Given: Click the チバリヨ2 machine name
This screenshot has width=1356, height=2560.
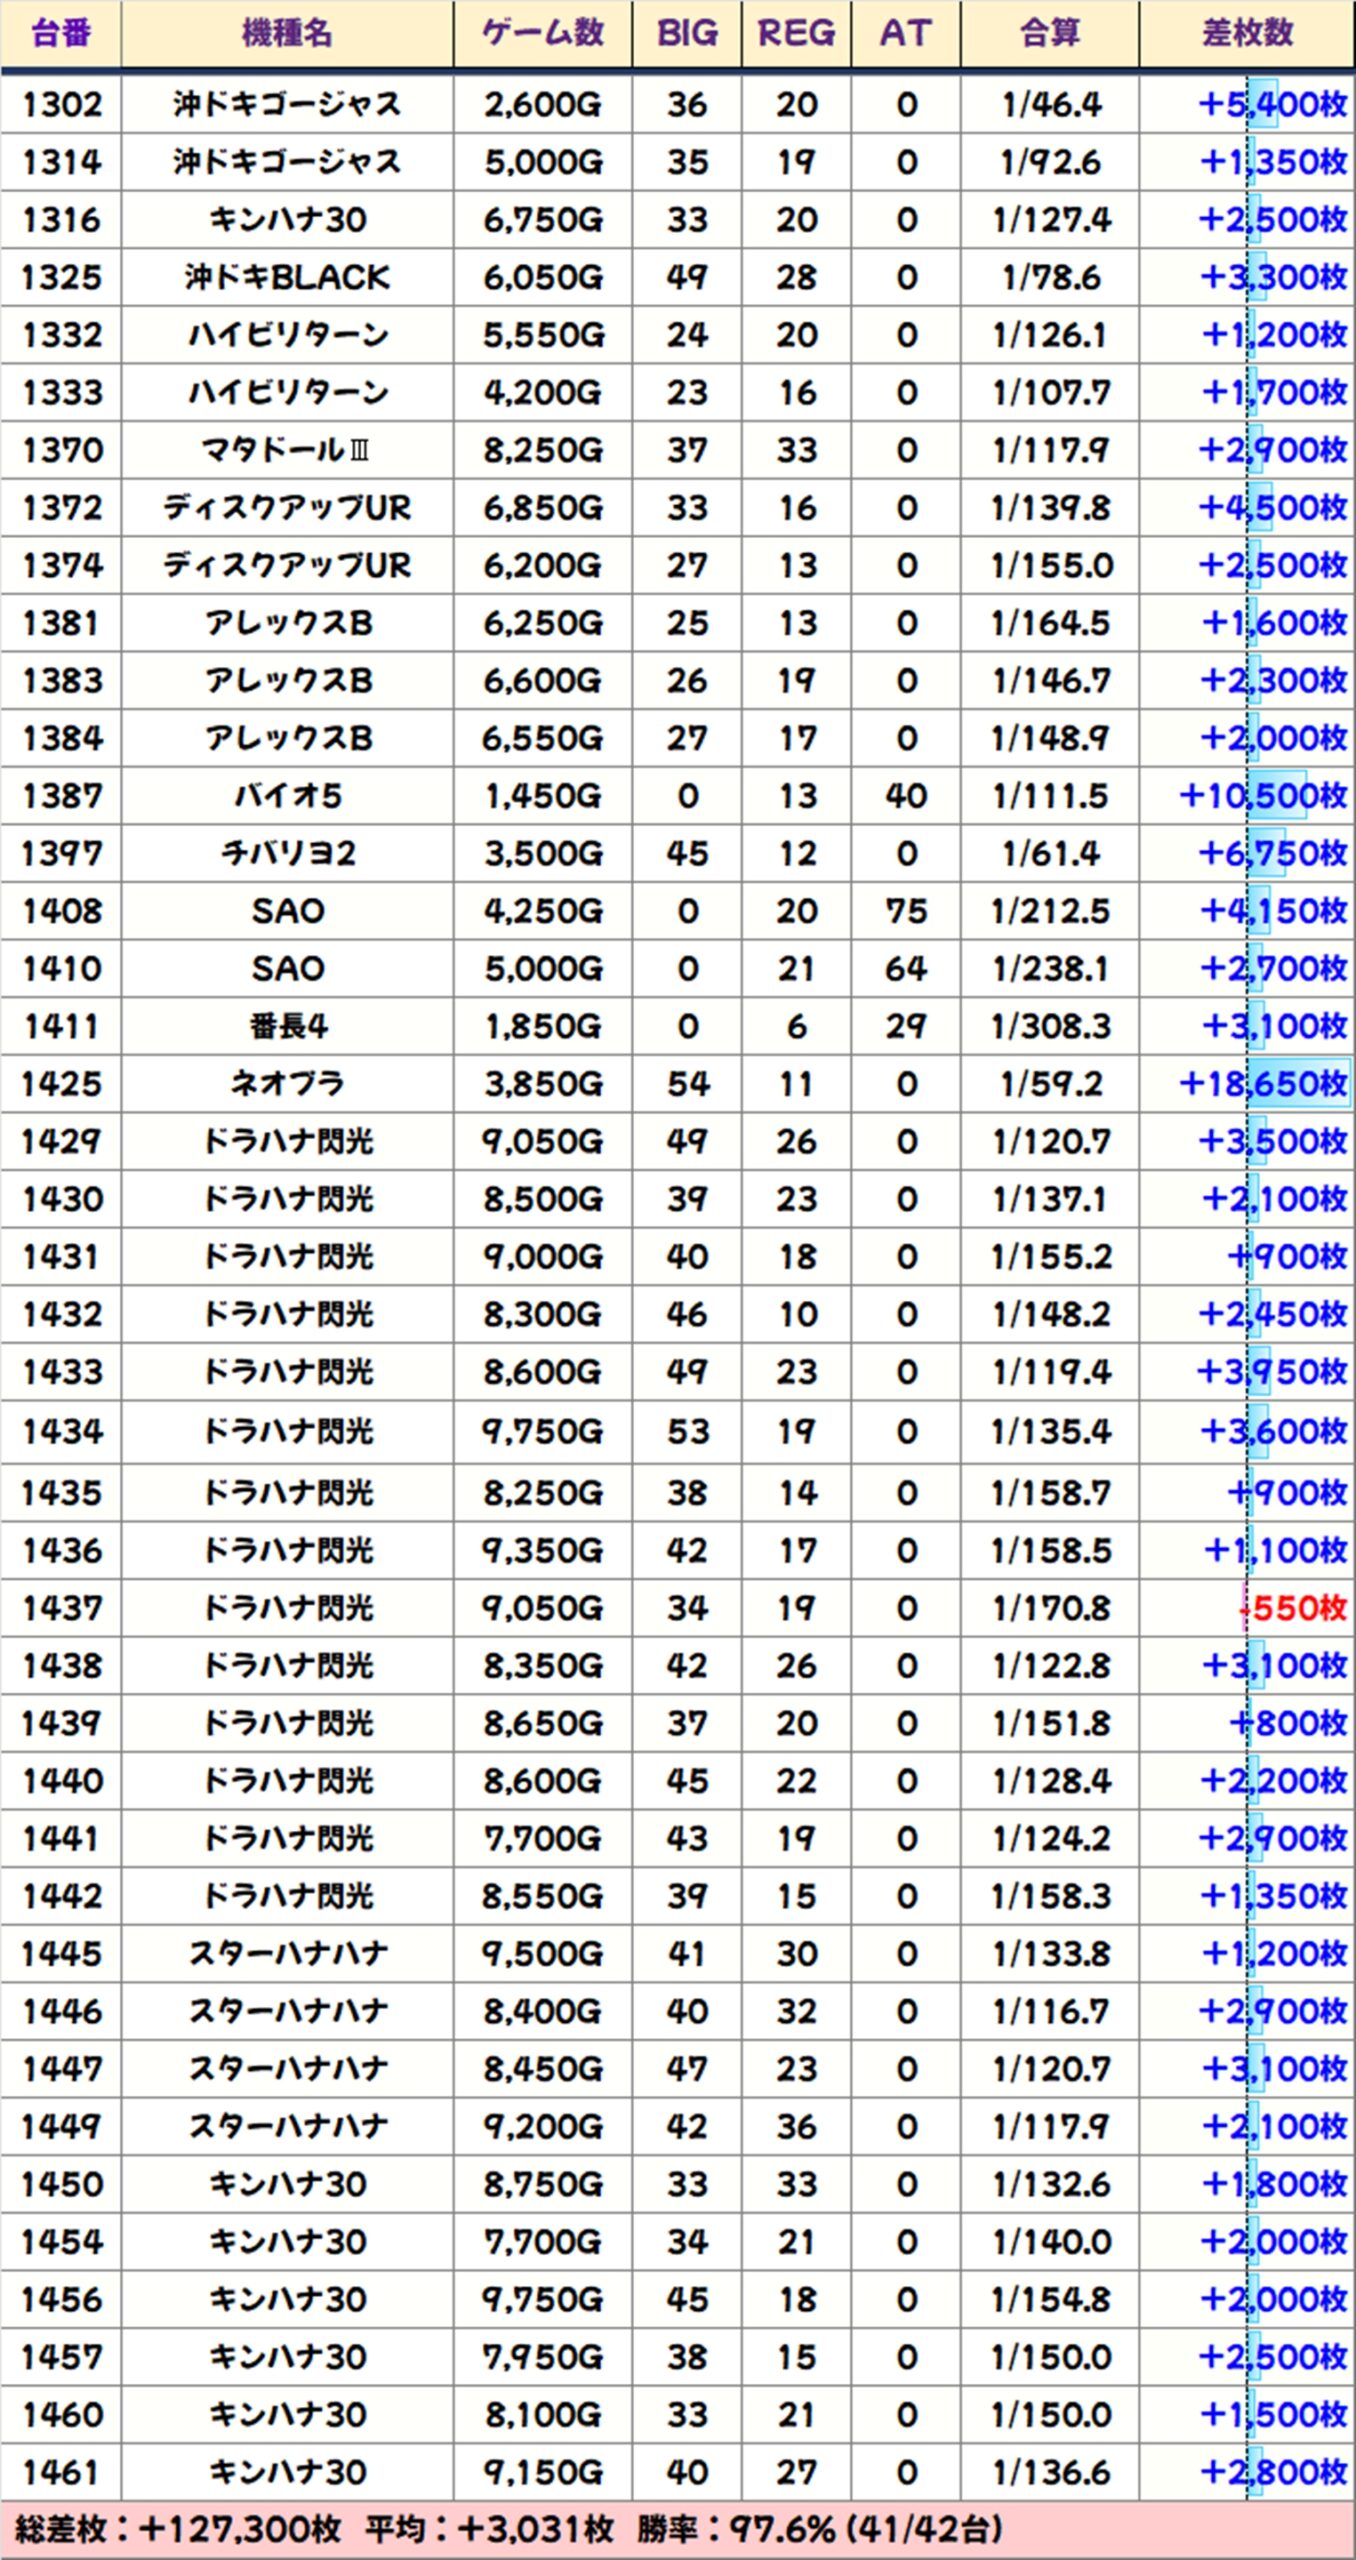Looking at the screenshot, I should pyautogui.click(x=287, y=853).
